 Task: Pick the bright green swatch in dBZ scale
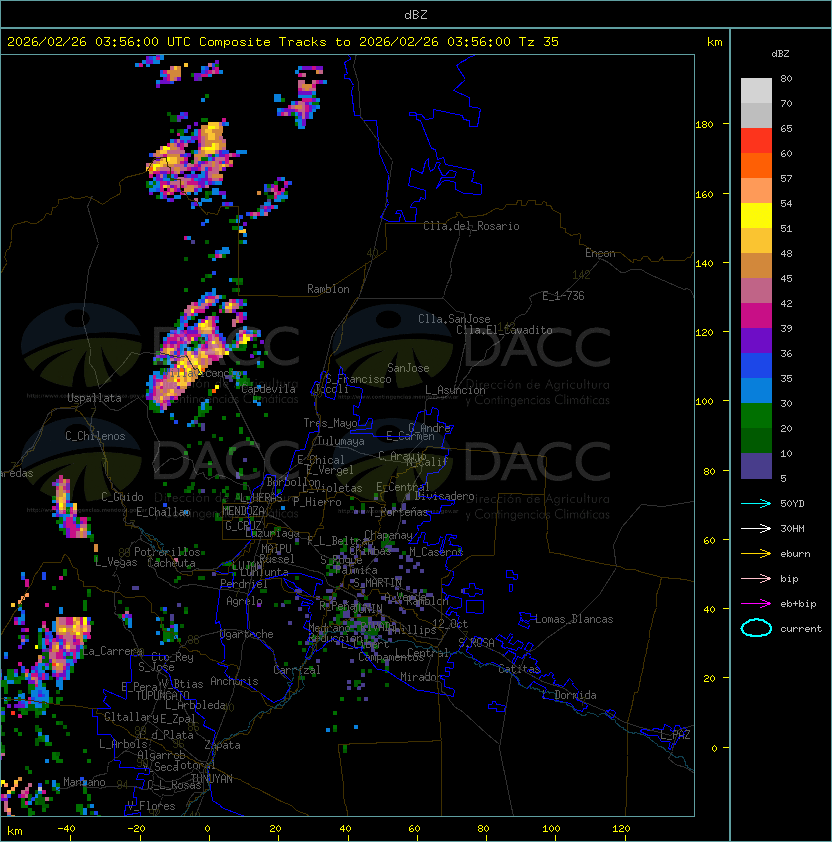click(756, 416)
